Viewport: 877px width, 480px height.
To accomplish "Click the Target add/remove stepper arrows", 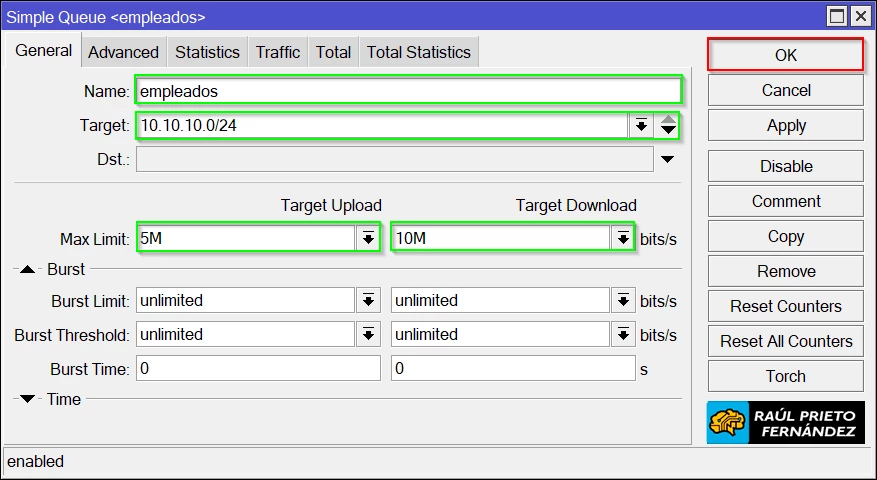I will coord(668,126).
